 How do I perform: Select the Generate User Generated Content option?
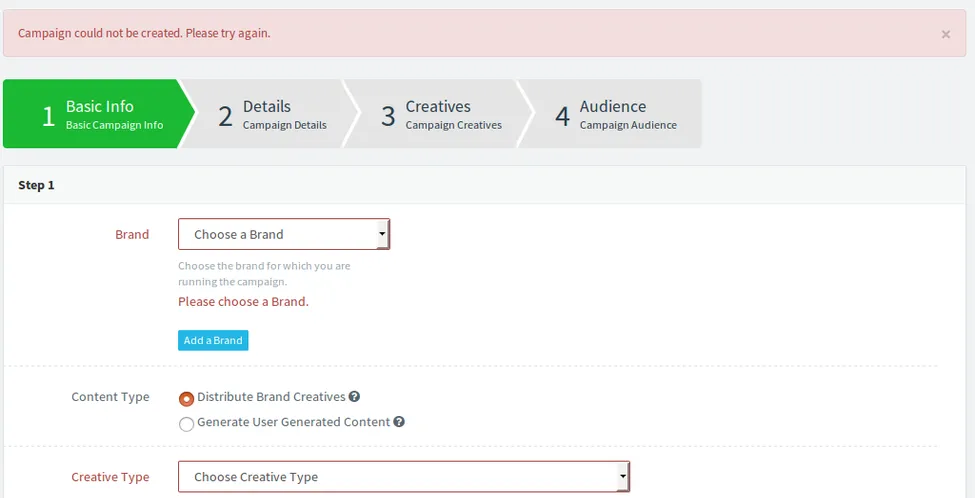click(186, 423)
